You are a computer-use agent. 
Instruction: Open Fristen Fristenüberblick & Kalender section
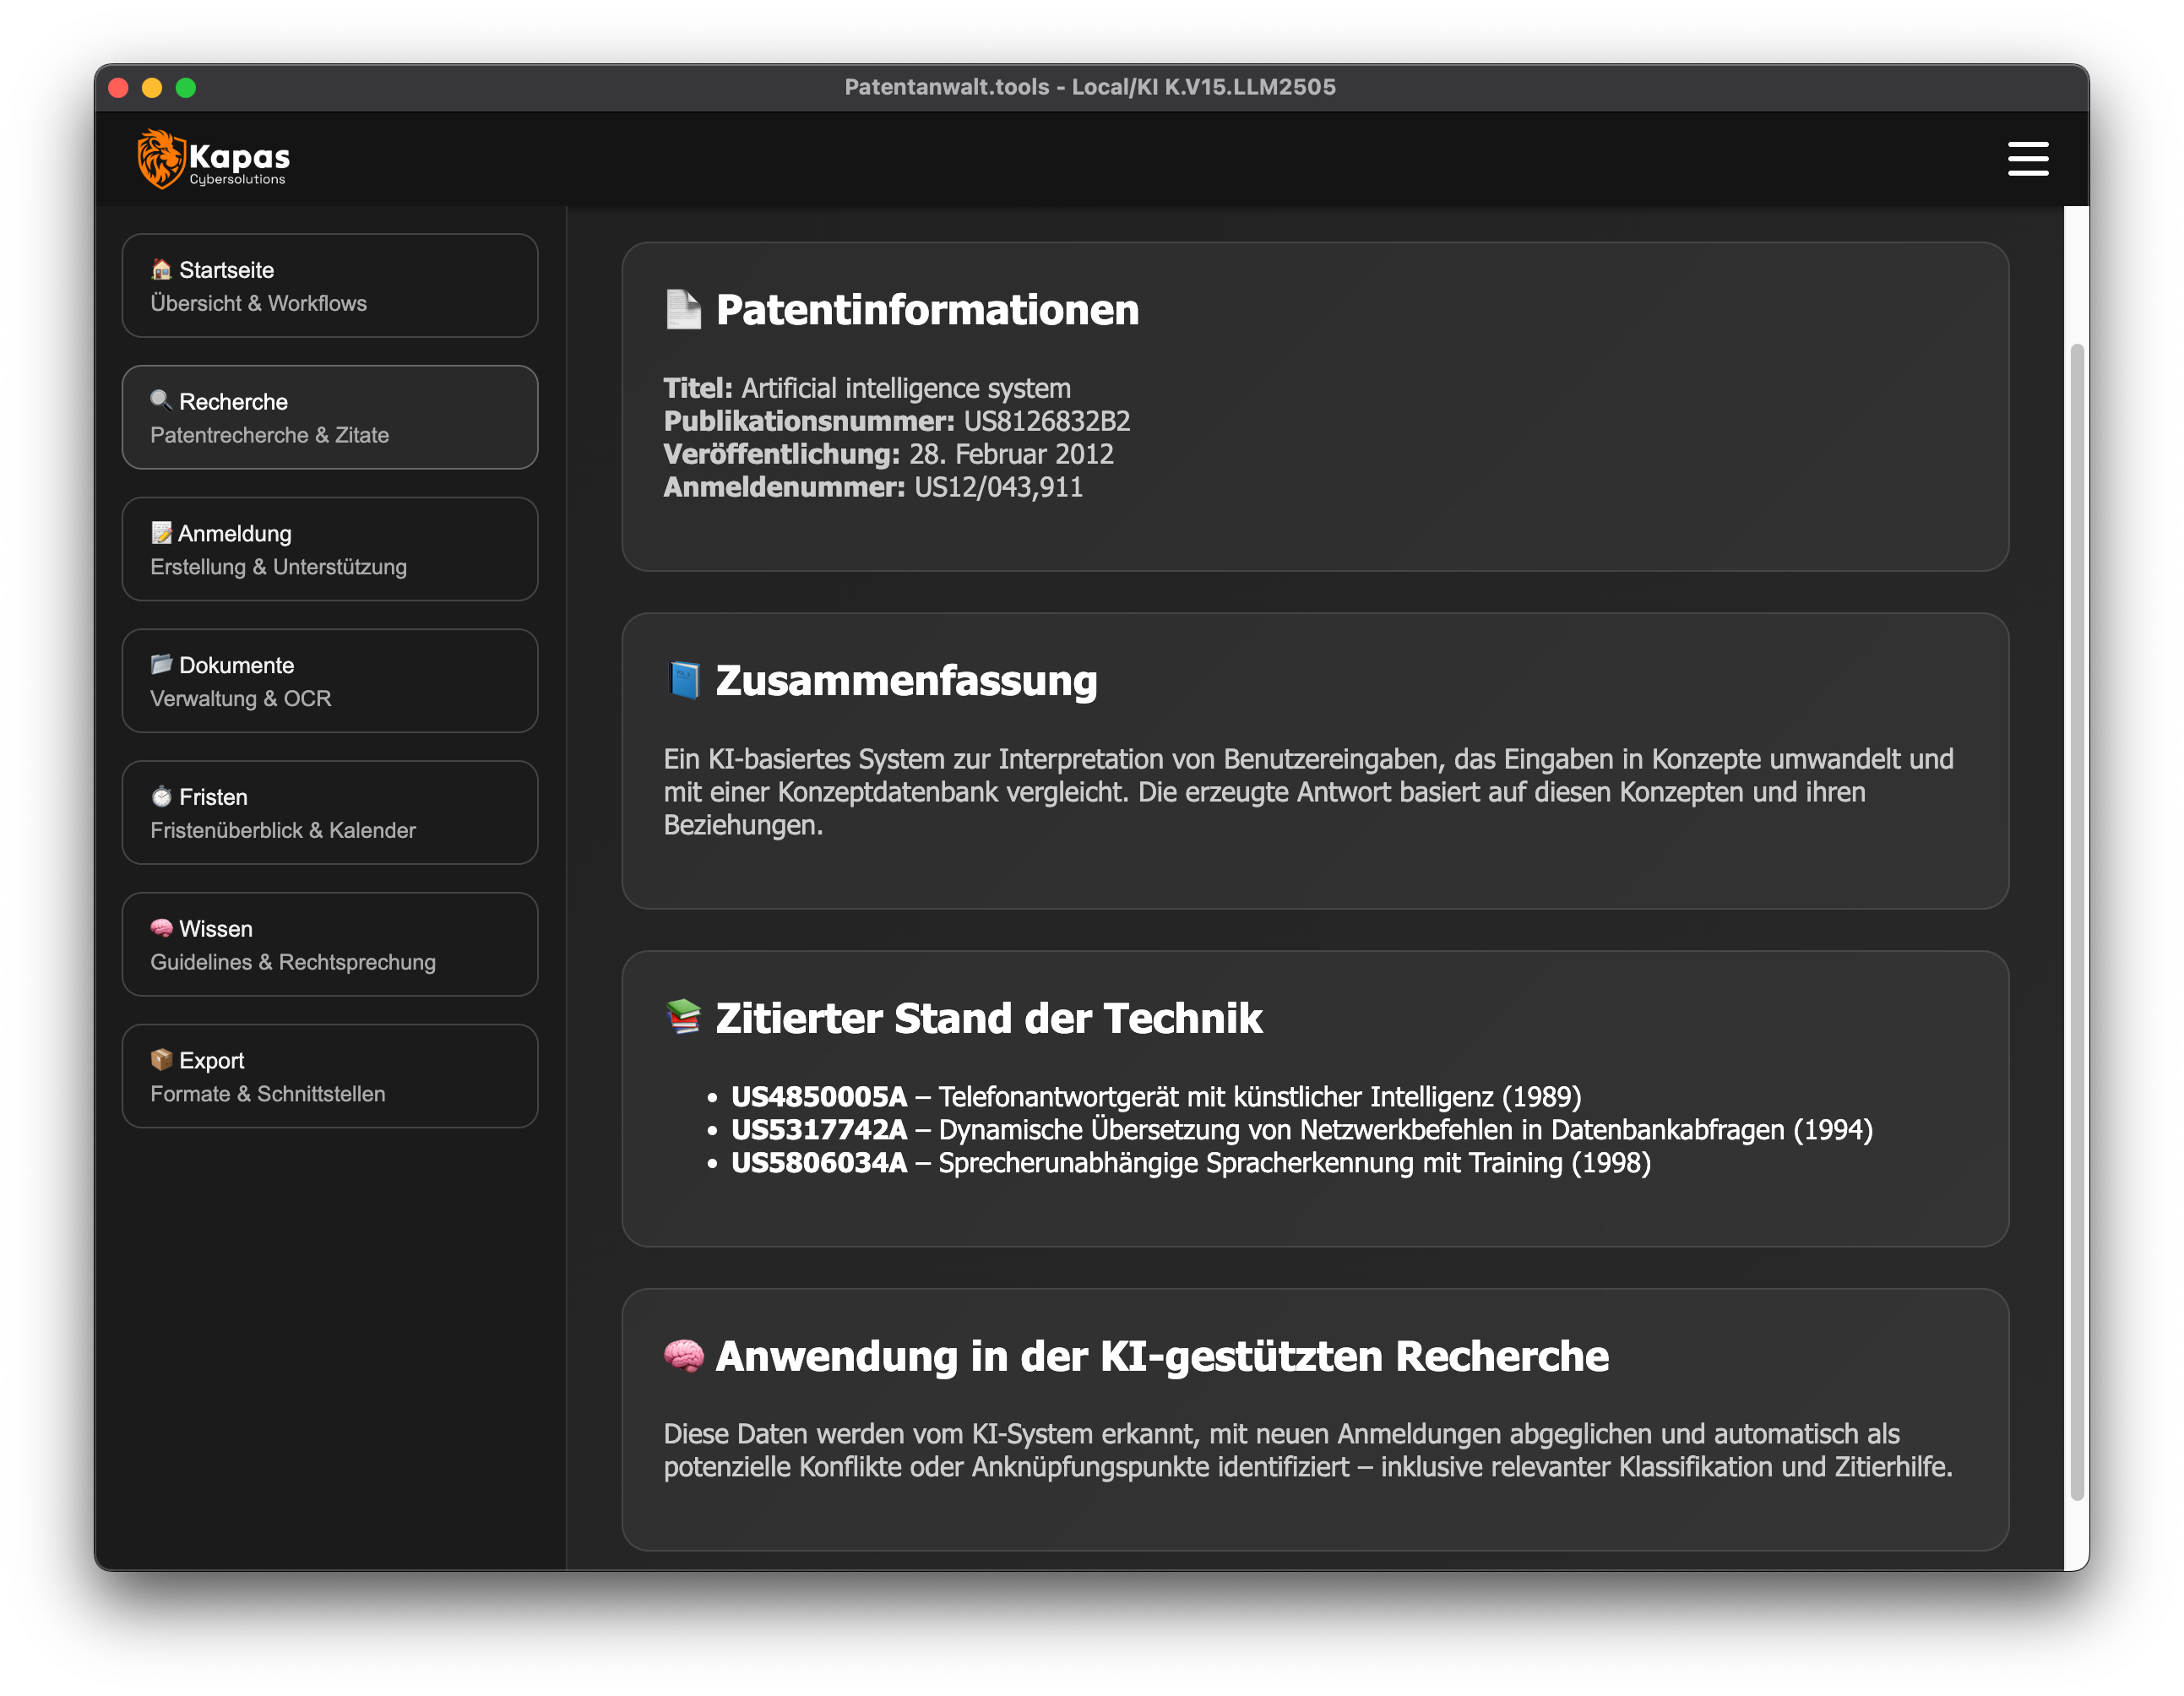coord(329,813)
